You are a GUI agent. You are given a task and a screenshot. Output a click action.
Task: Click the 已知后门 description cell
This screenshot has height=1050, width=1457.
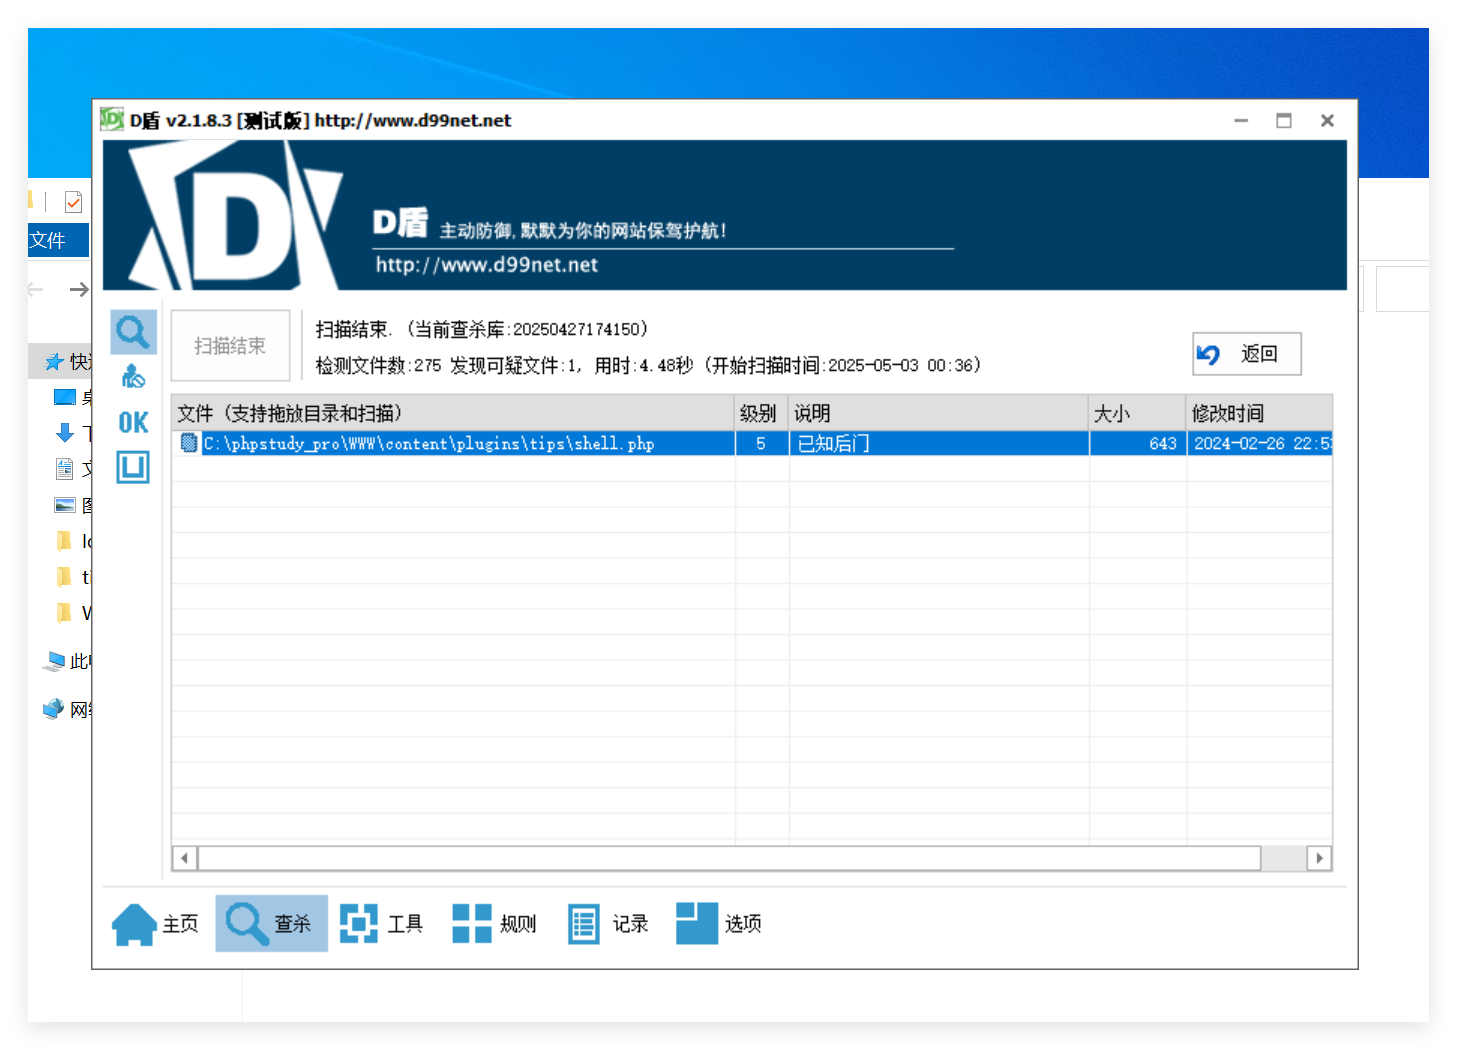coord(938,444)
